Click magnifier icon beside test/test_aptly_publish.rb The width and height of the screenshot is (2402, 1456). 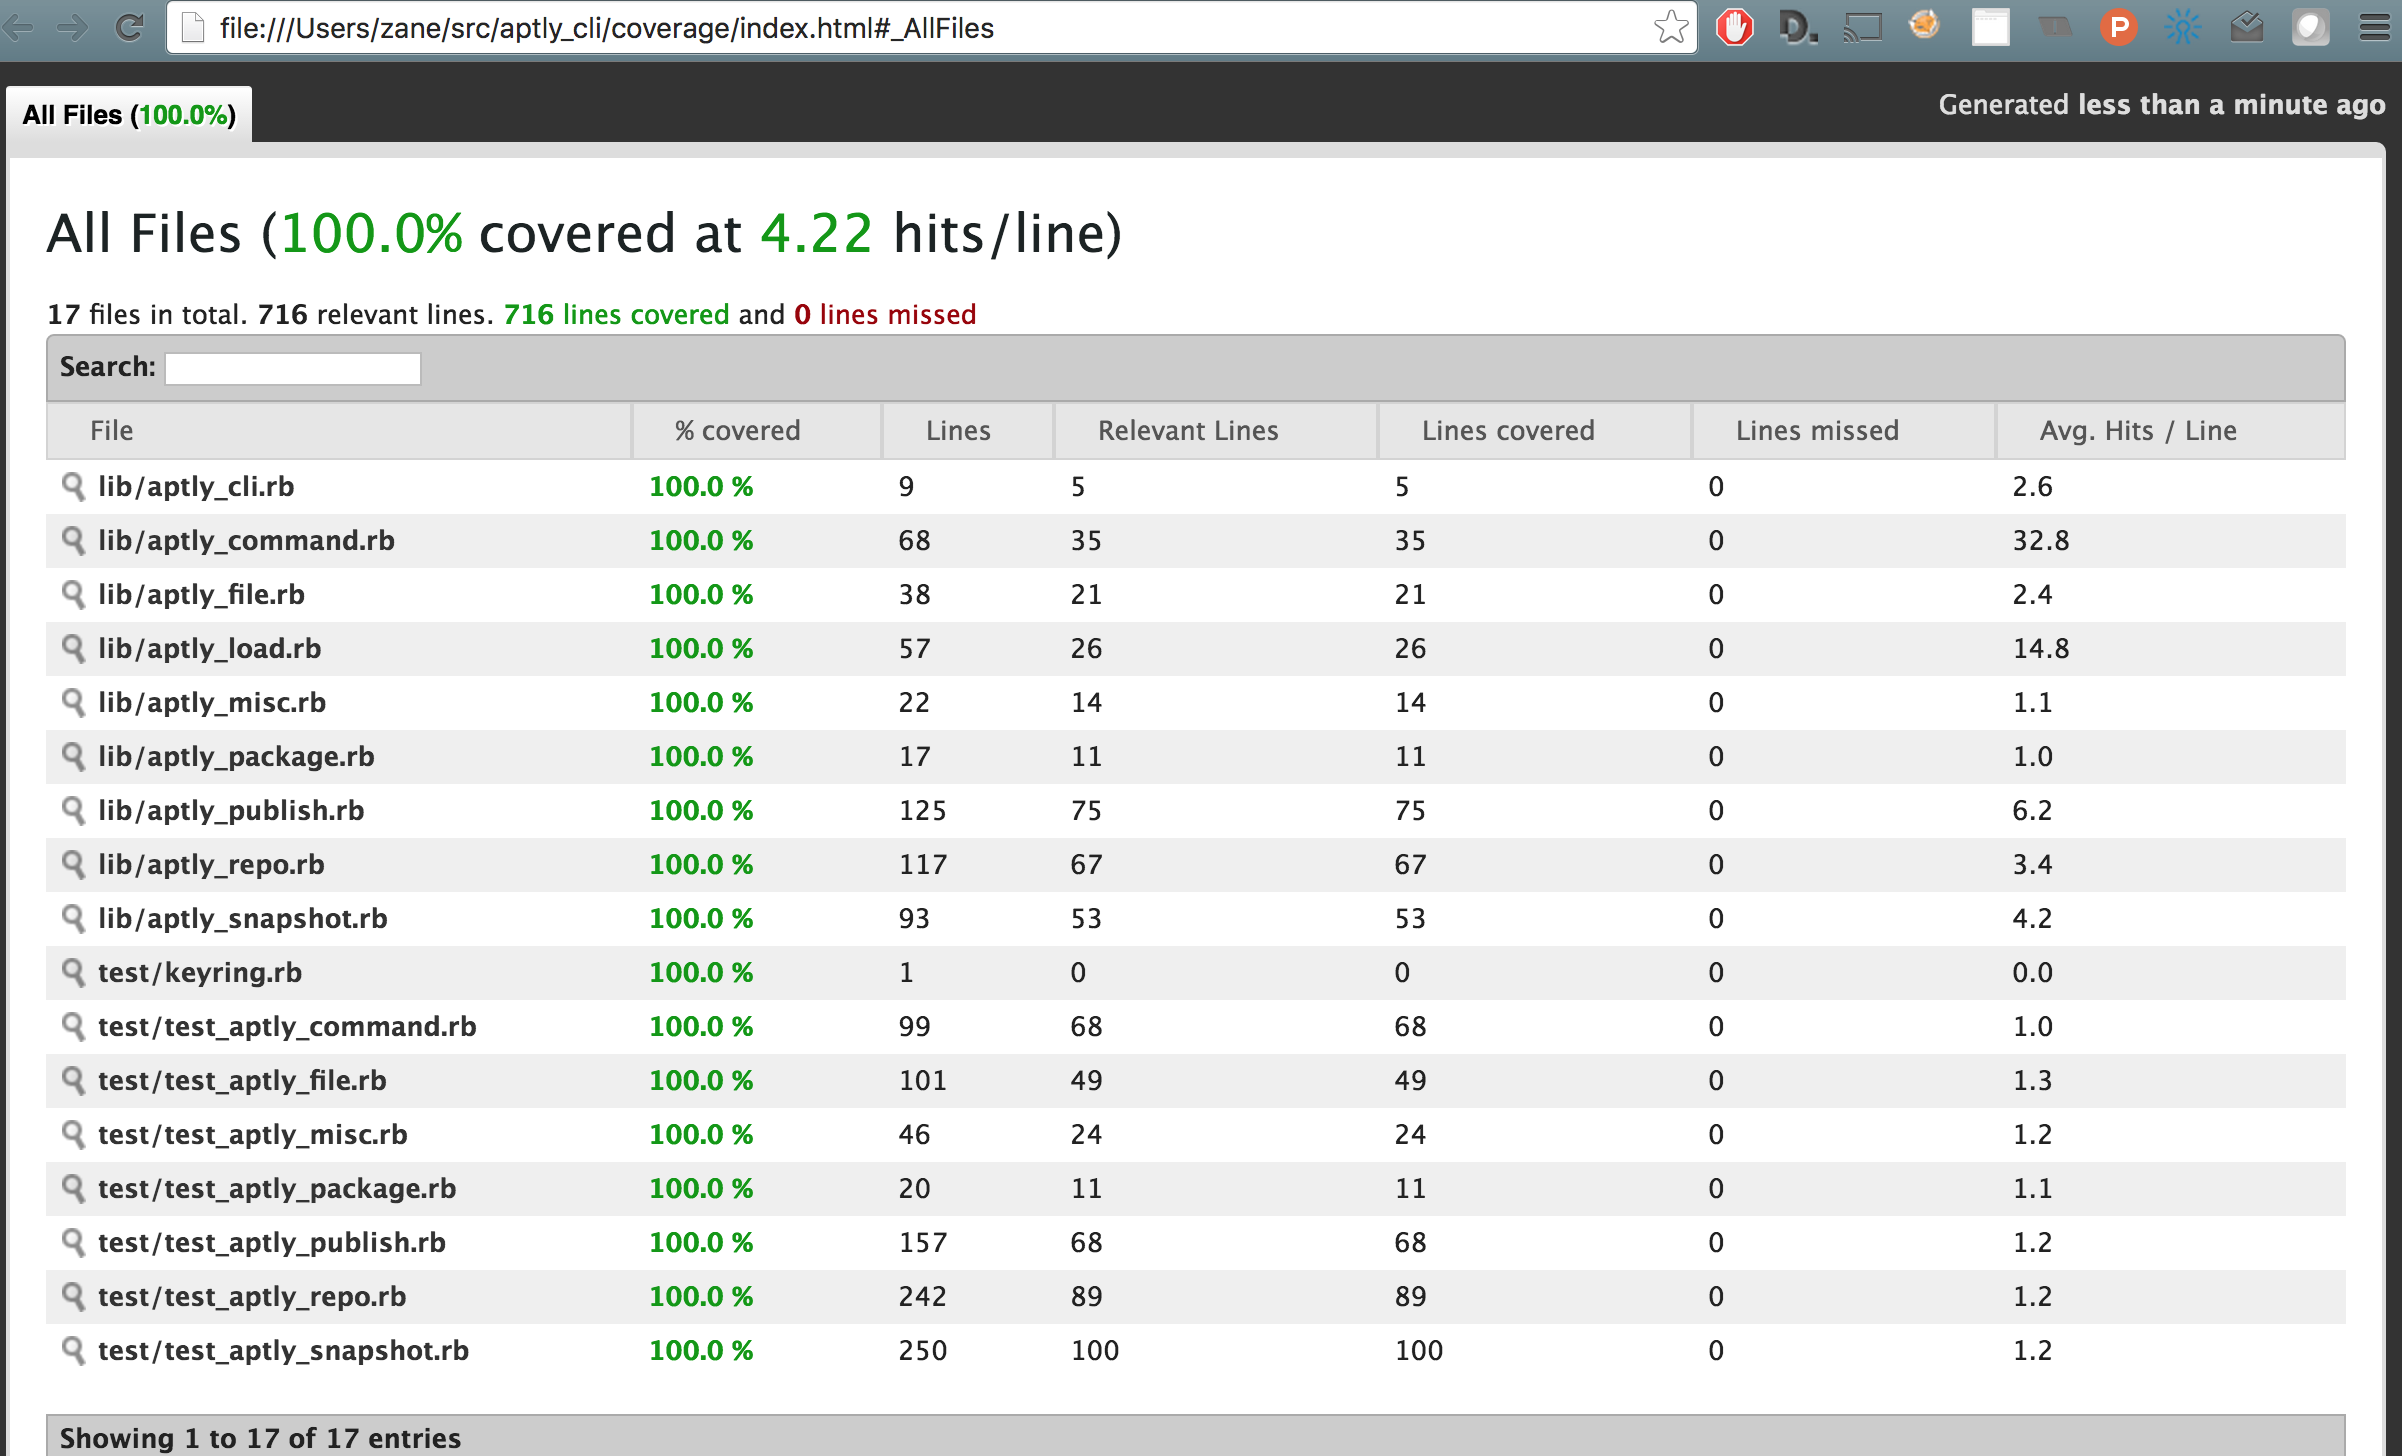72,1243
